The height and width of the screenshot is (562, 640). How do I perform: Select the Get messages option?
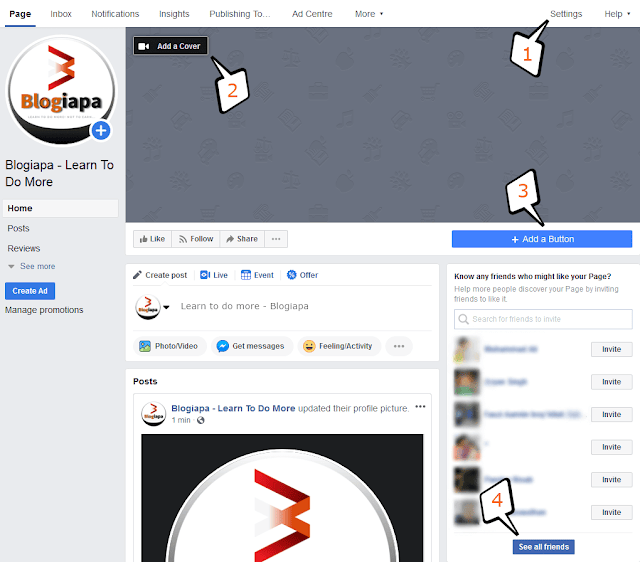click(251, 346)
